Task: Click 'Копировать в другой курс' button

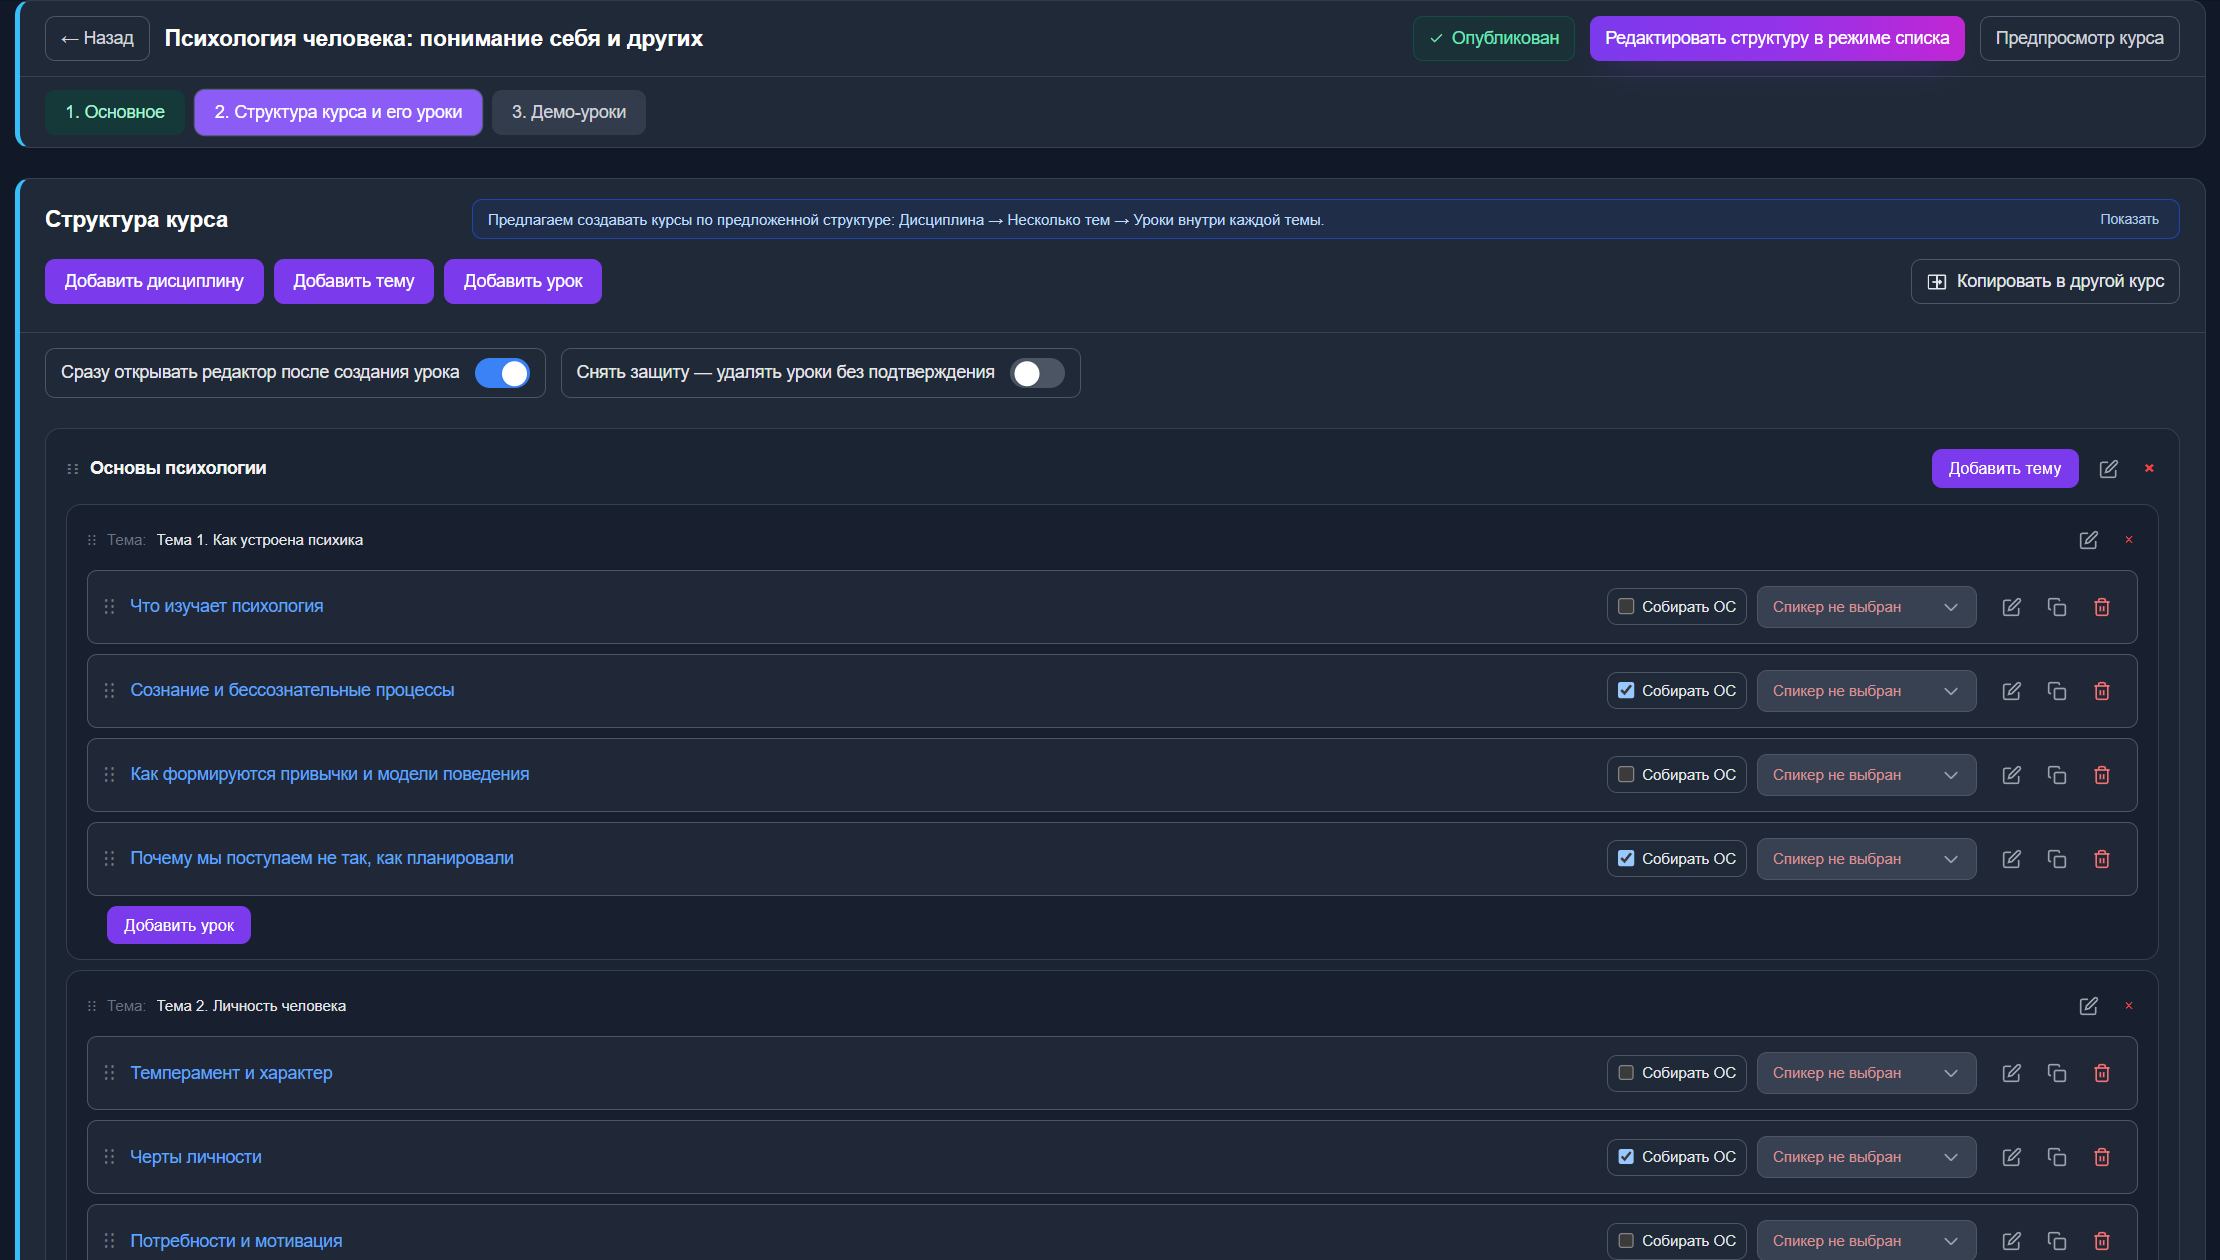Action: tap(2045, 281)
